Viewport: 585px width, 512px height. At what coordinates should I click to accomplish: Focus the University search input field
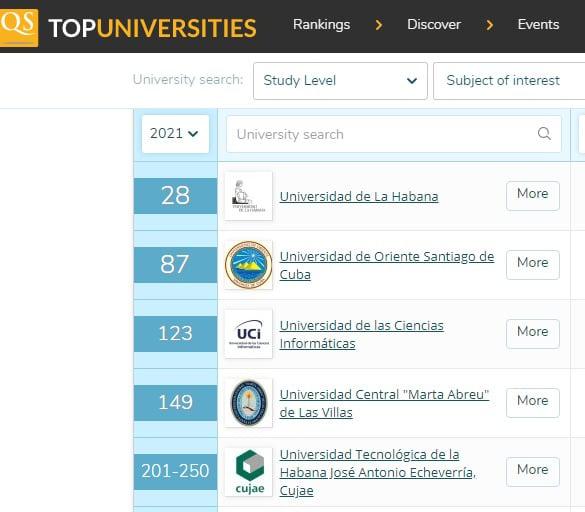pyautogui.click(x=394, y=134)
